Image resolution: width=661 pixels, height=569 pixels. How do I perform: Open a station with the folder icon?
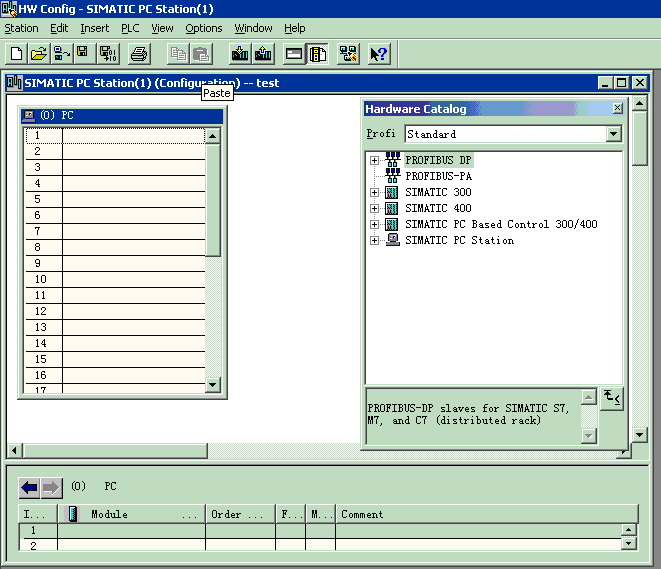(39, 54)
